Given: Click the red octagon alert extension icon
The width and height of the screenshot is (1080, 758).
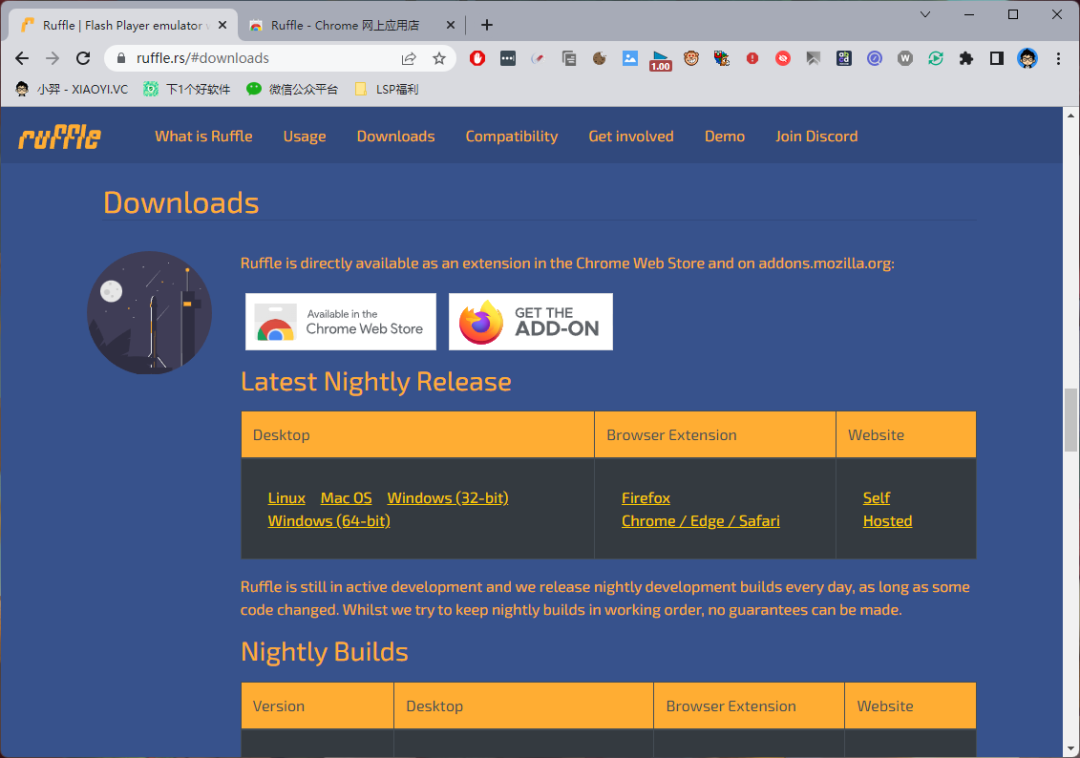Looking at the screenshot, I should click(752, 59).
